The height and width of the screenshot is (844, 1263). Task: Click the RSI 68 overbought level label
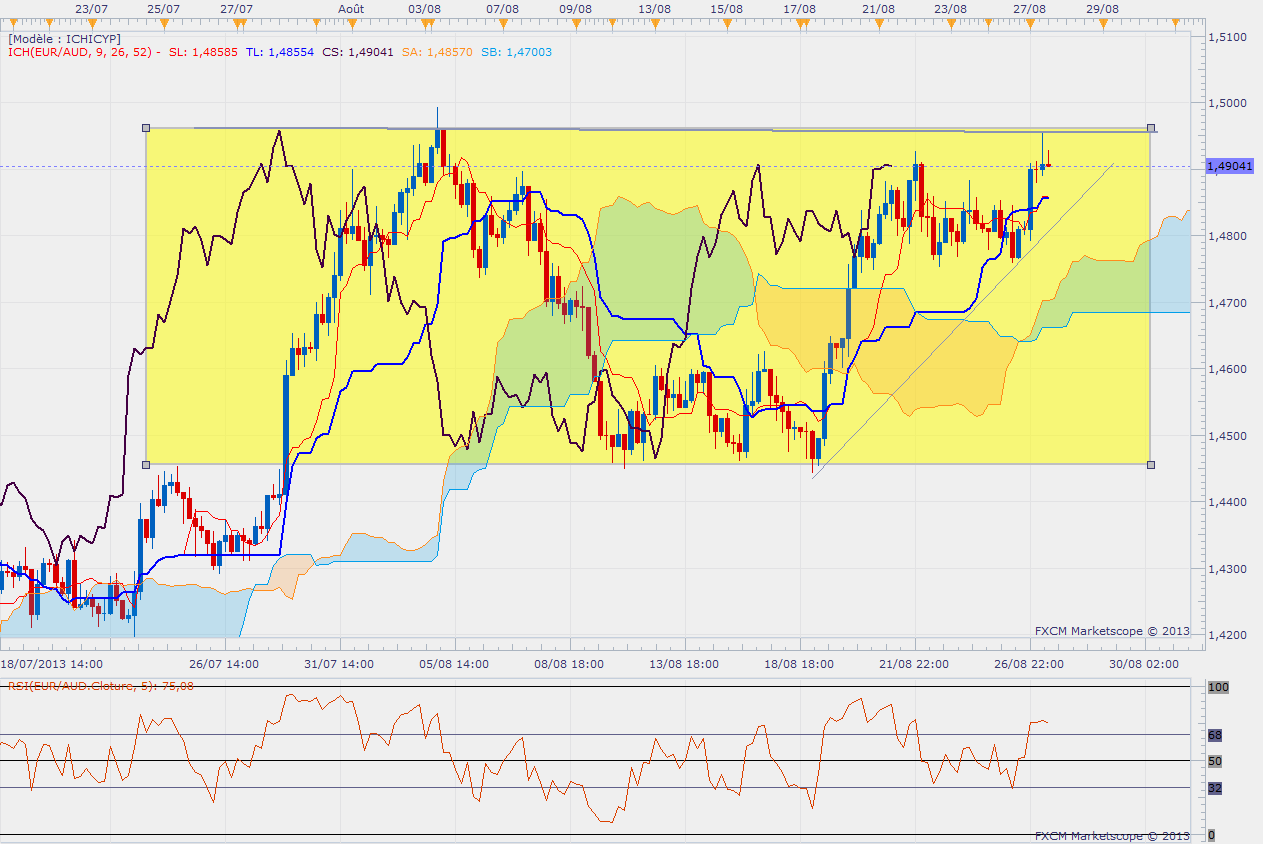pos(1216,735)
